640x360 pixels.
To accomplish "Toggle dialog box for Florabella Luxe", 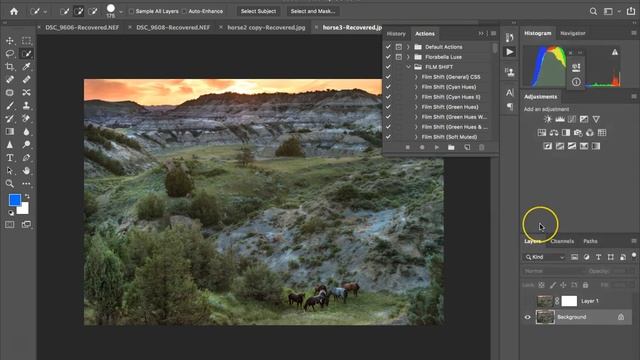I will (x=399, y=57).
